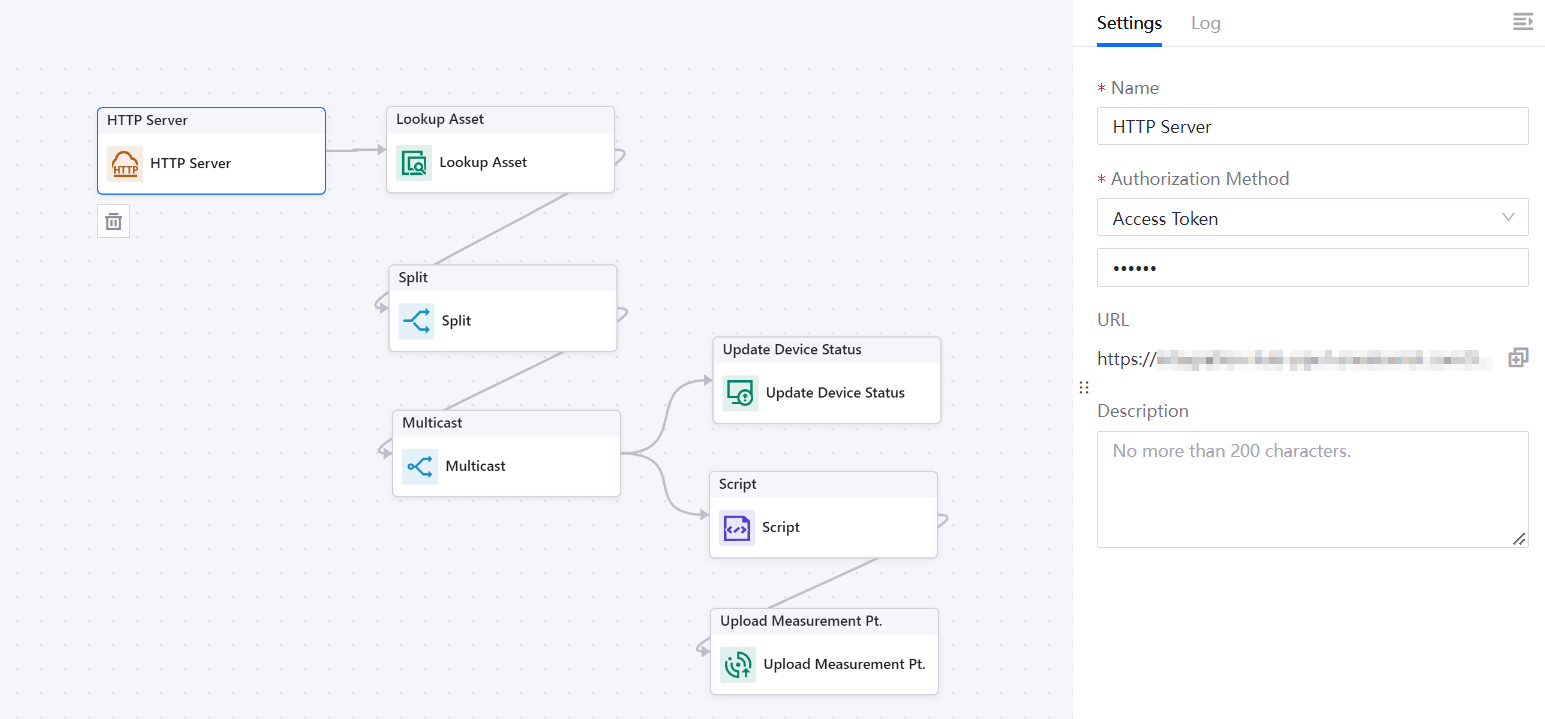
Task: Click the Name input field
Action: point(1311,127)
